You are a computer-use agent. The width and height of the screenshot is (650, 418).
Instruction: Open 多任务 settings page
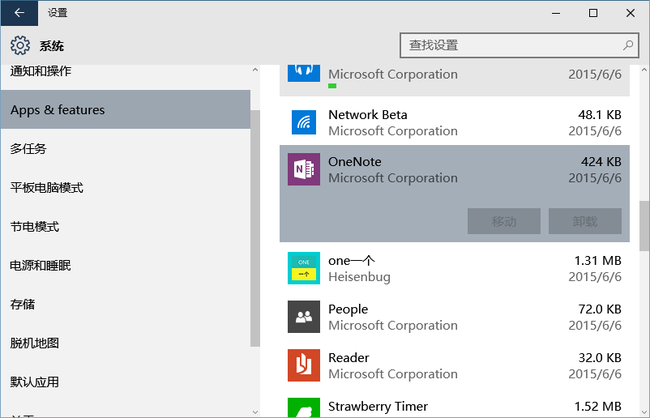coord(125,148)
